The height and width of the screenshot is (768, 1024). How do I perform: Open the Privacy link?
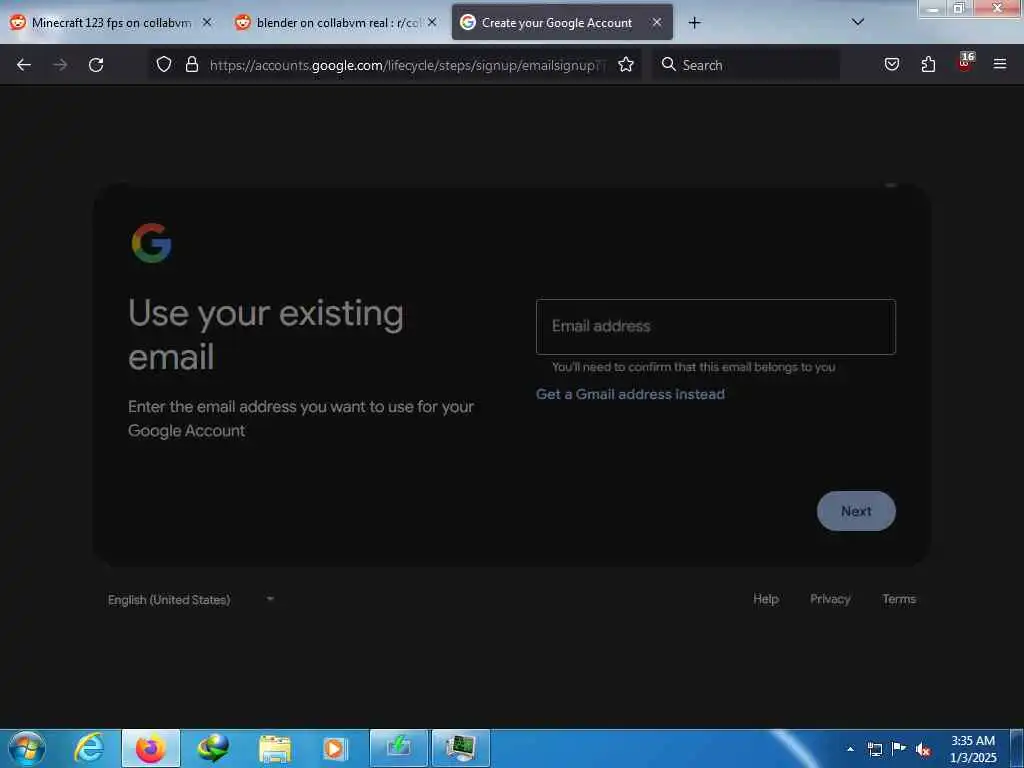click(x=830, y=599)
